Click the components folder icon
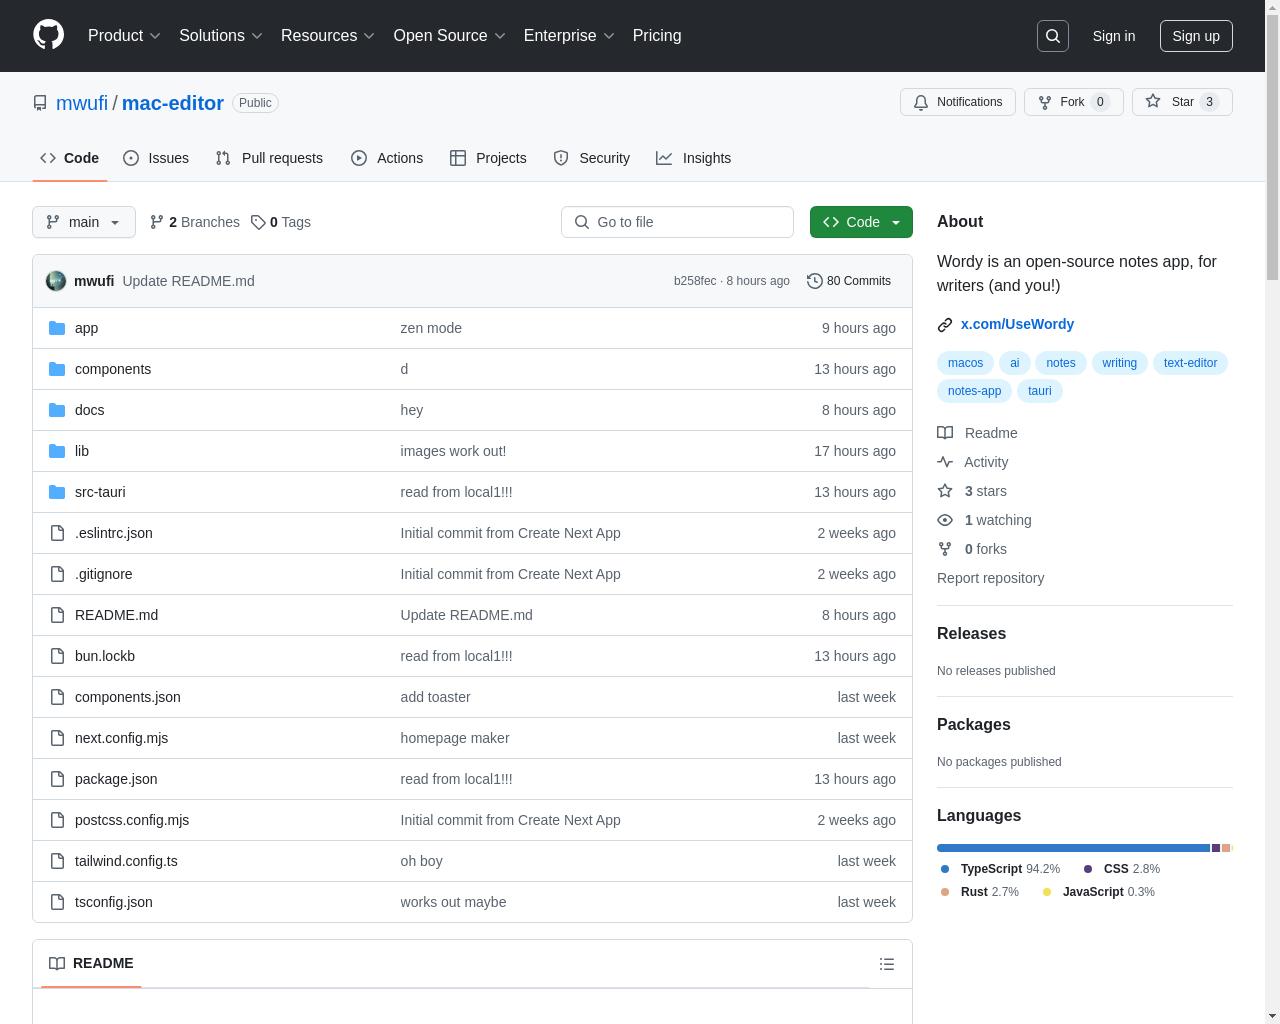 click(57, 369)
